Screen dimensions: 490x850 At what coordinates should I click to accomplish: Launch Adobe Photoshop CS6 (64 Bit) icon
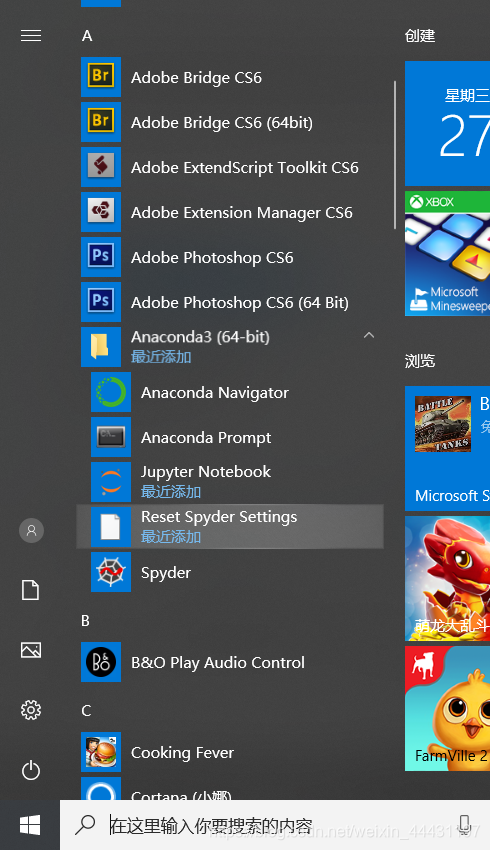(x=101, y=302)
